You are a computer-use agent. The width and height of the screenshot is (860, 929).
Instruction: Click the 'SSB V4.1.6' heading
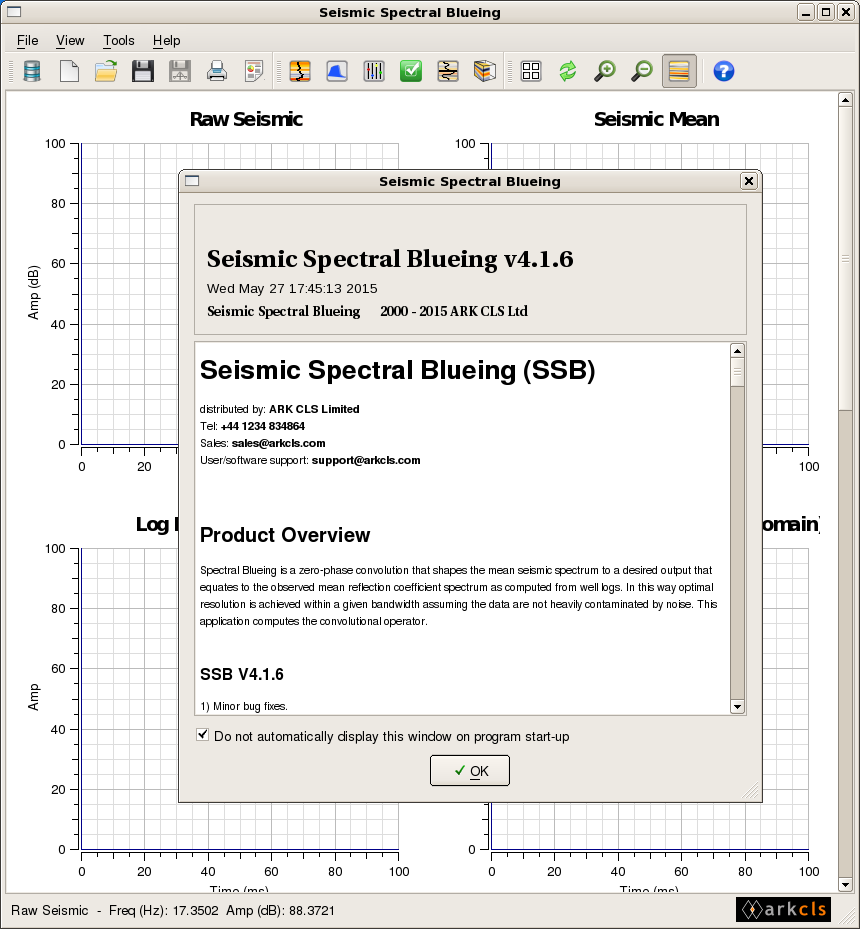[242, 674]
